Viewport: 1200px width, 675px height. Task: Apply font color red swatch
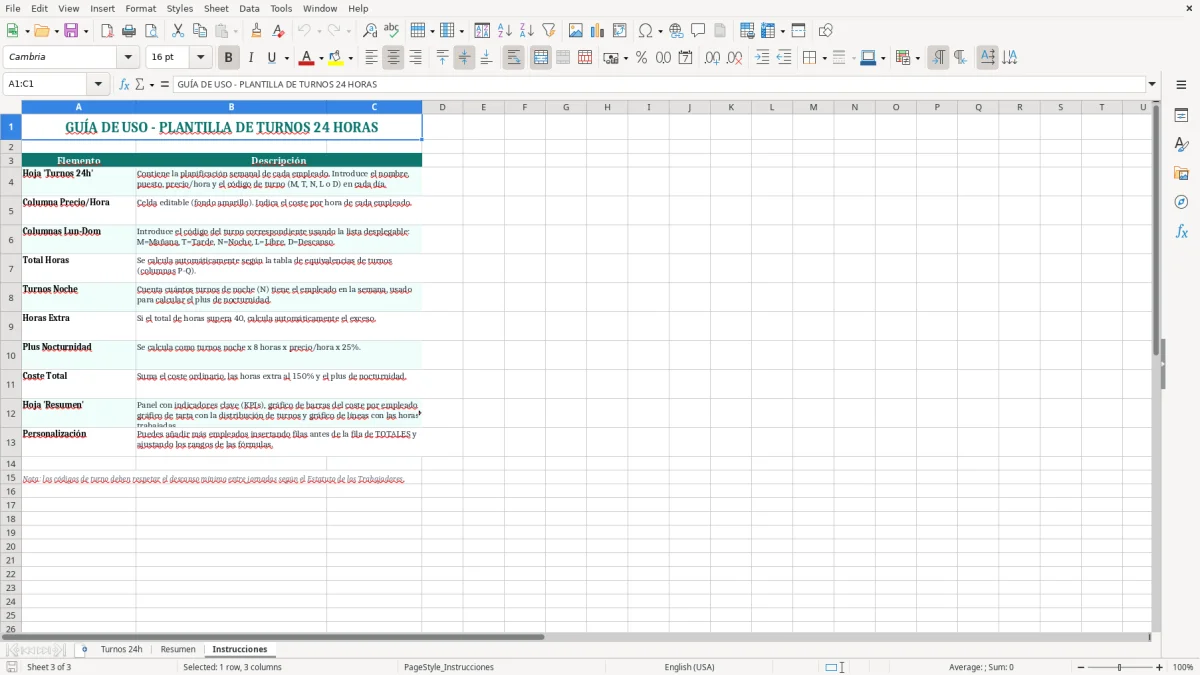coord(306,58)
